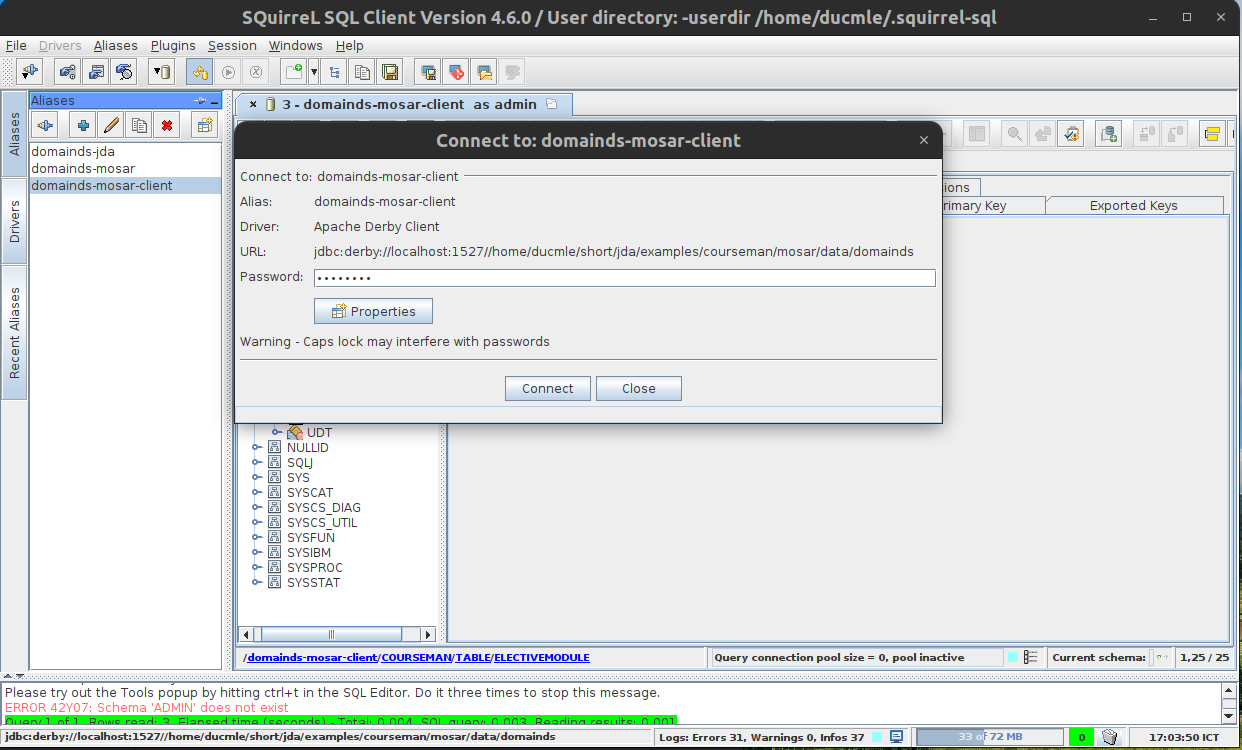Click the open saved session folder icon
Screen dimensions: 1242x750
coord(485,72)
